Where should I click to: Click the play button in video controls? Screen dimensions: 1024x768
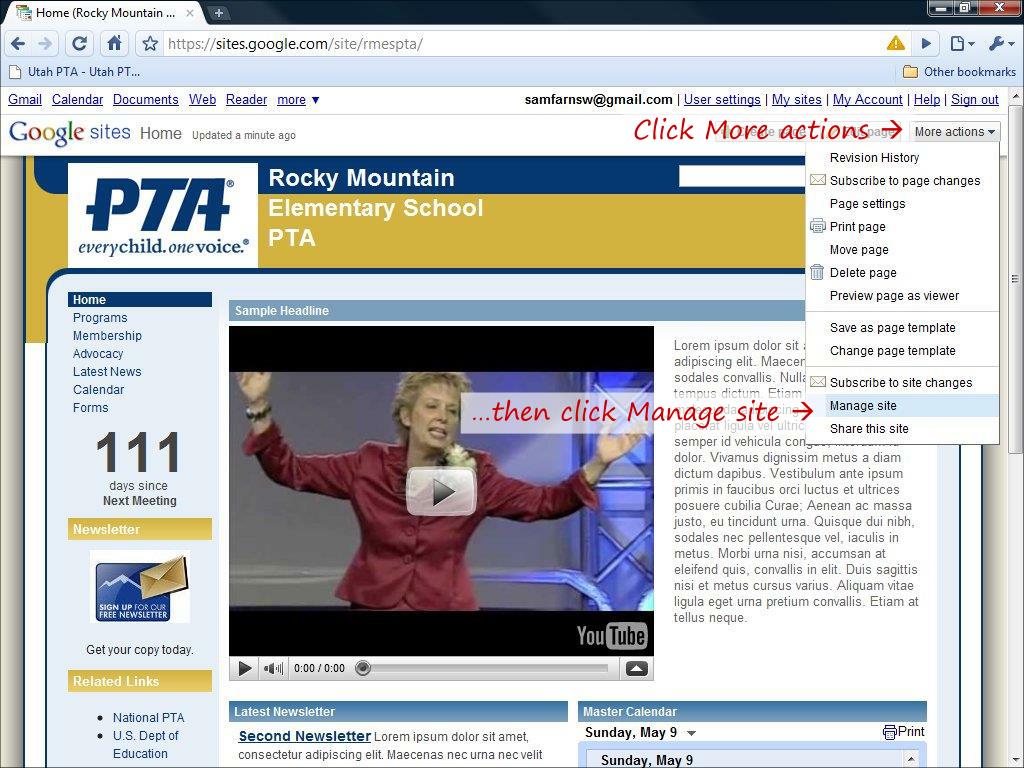[x=246, y=668]
